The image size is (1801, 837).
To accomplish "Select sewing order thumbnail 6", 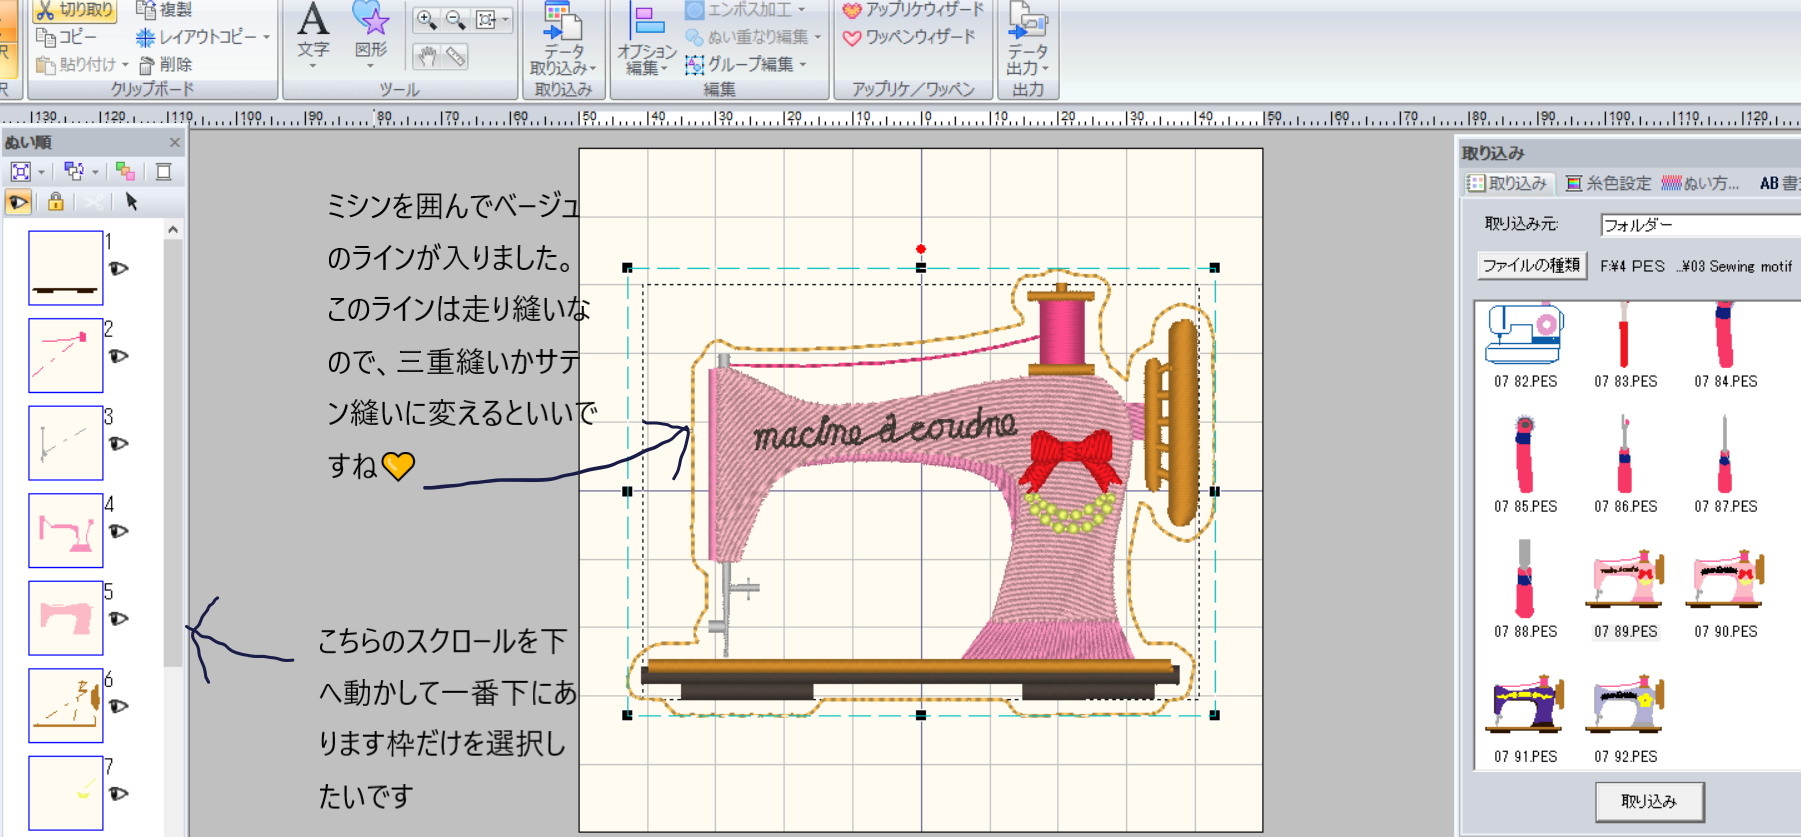I will coord(66,706).
